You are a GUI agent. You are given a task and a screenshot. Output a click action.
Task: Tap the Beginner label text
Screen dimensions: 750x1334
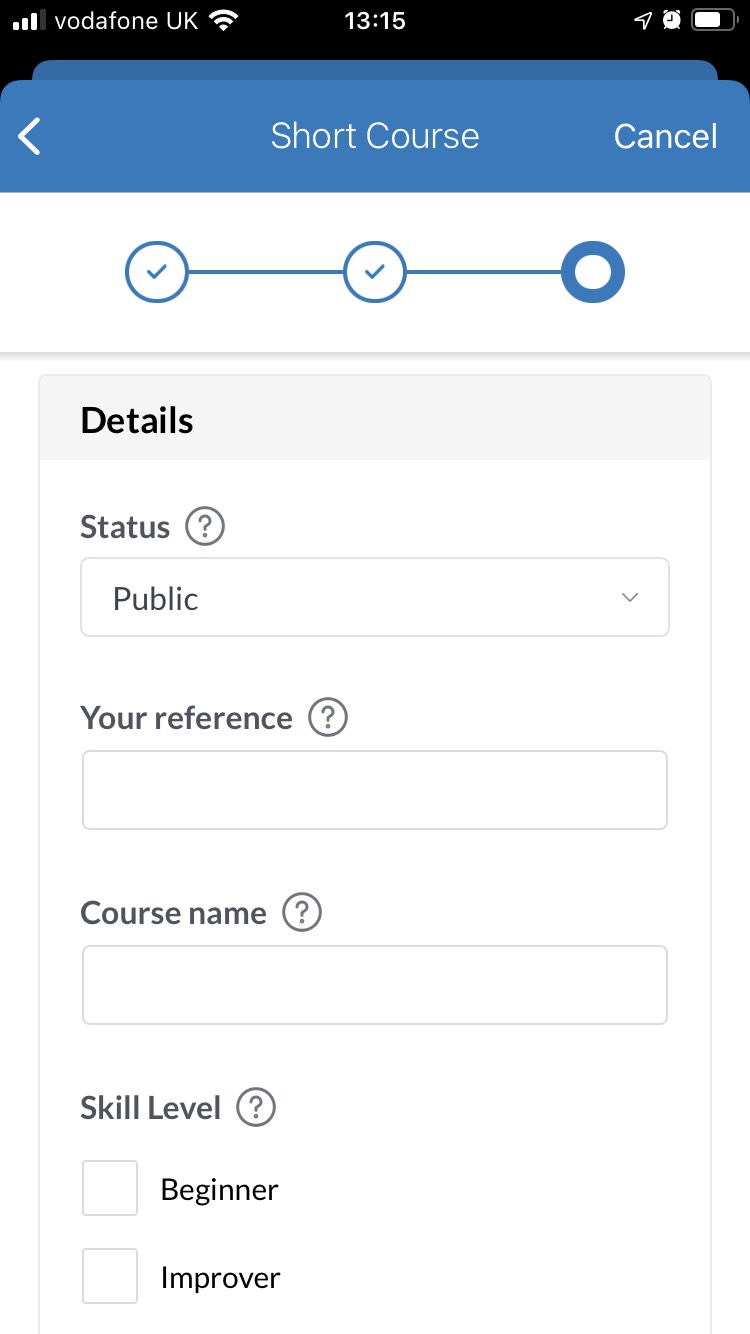click(x=219, y=1190)
